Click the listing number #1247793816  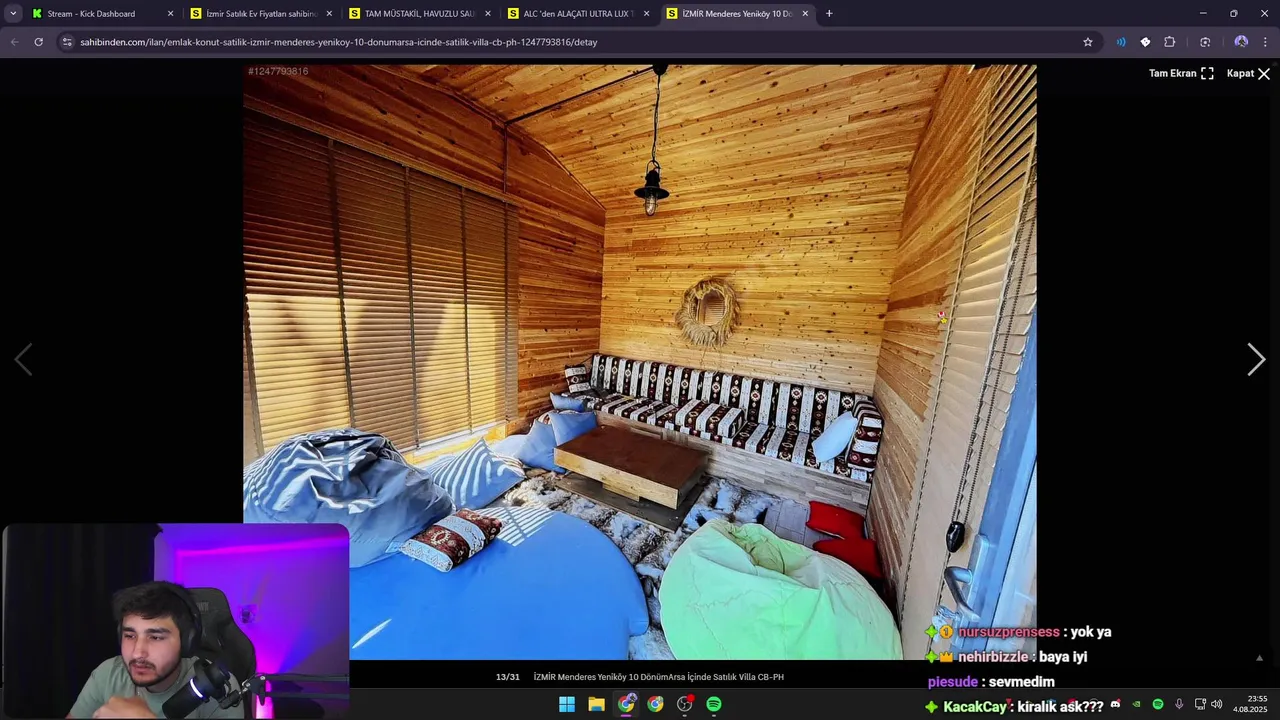278,71
